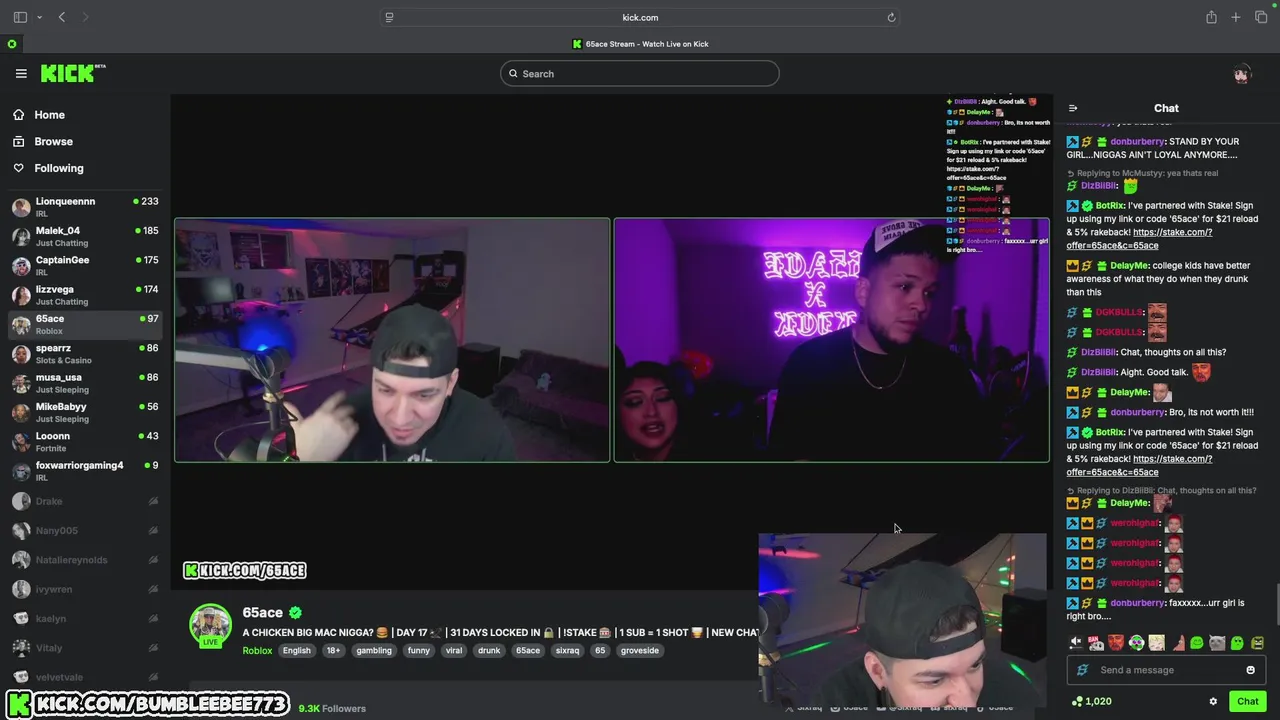Click the green Chat send button
The height and width of the screenshot is (720, 1280).
click(1247, 701)
